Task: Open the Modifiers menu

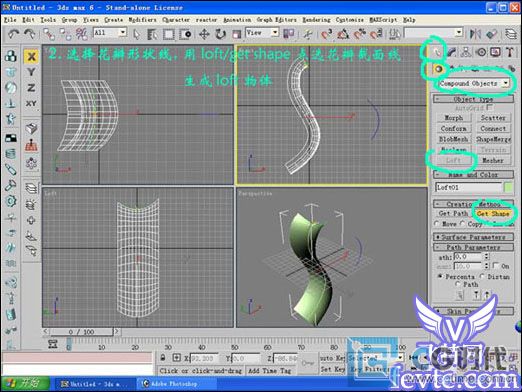Action: pos(142,20)
